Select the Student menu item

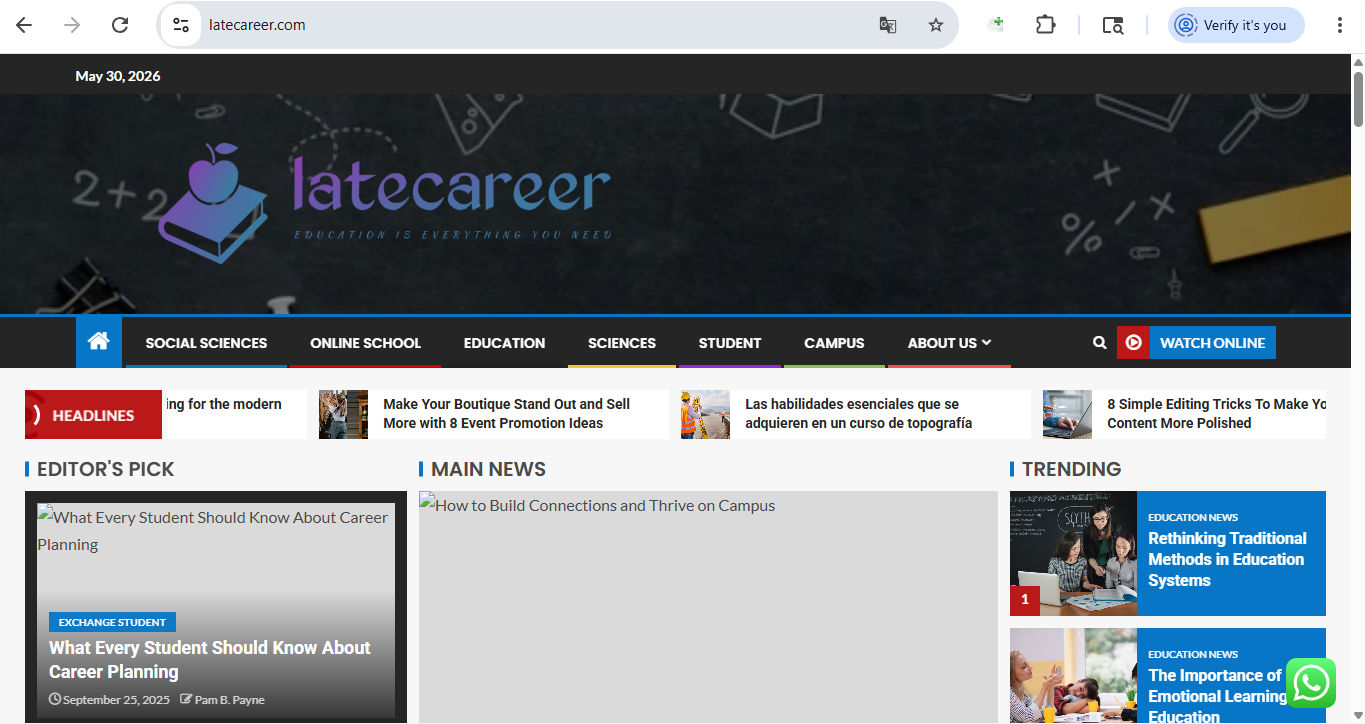tap(730, 342)
